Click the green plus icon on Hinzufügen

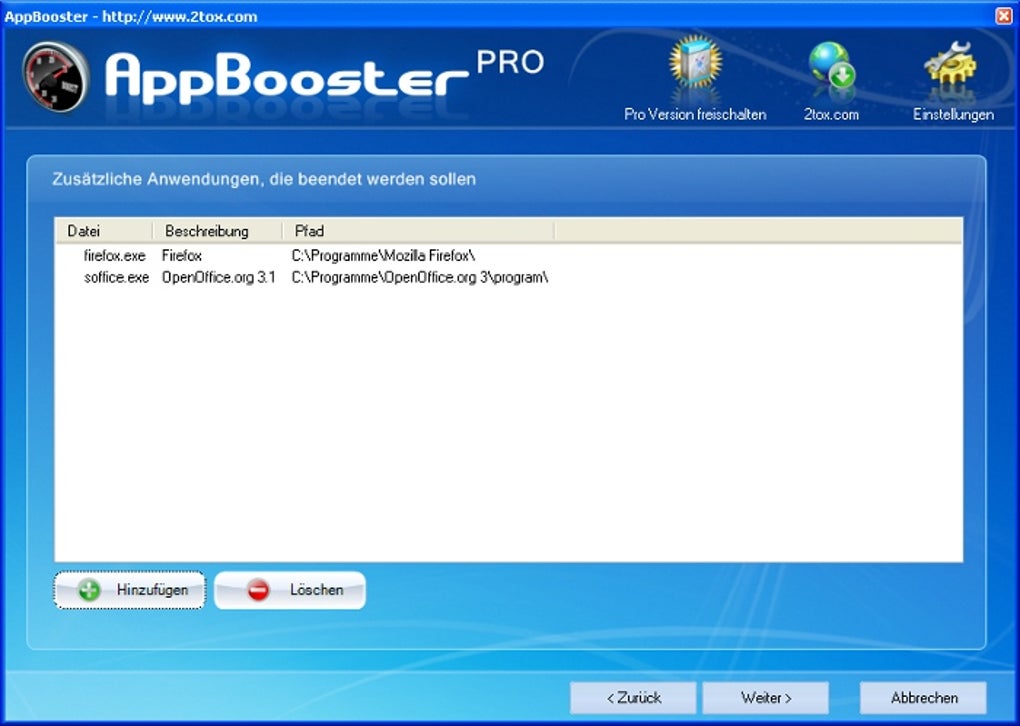[x=88, y=590]
